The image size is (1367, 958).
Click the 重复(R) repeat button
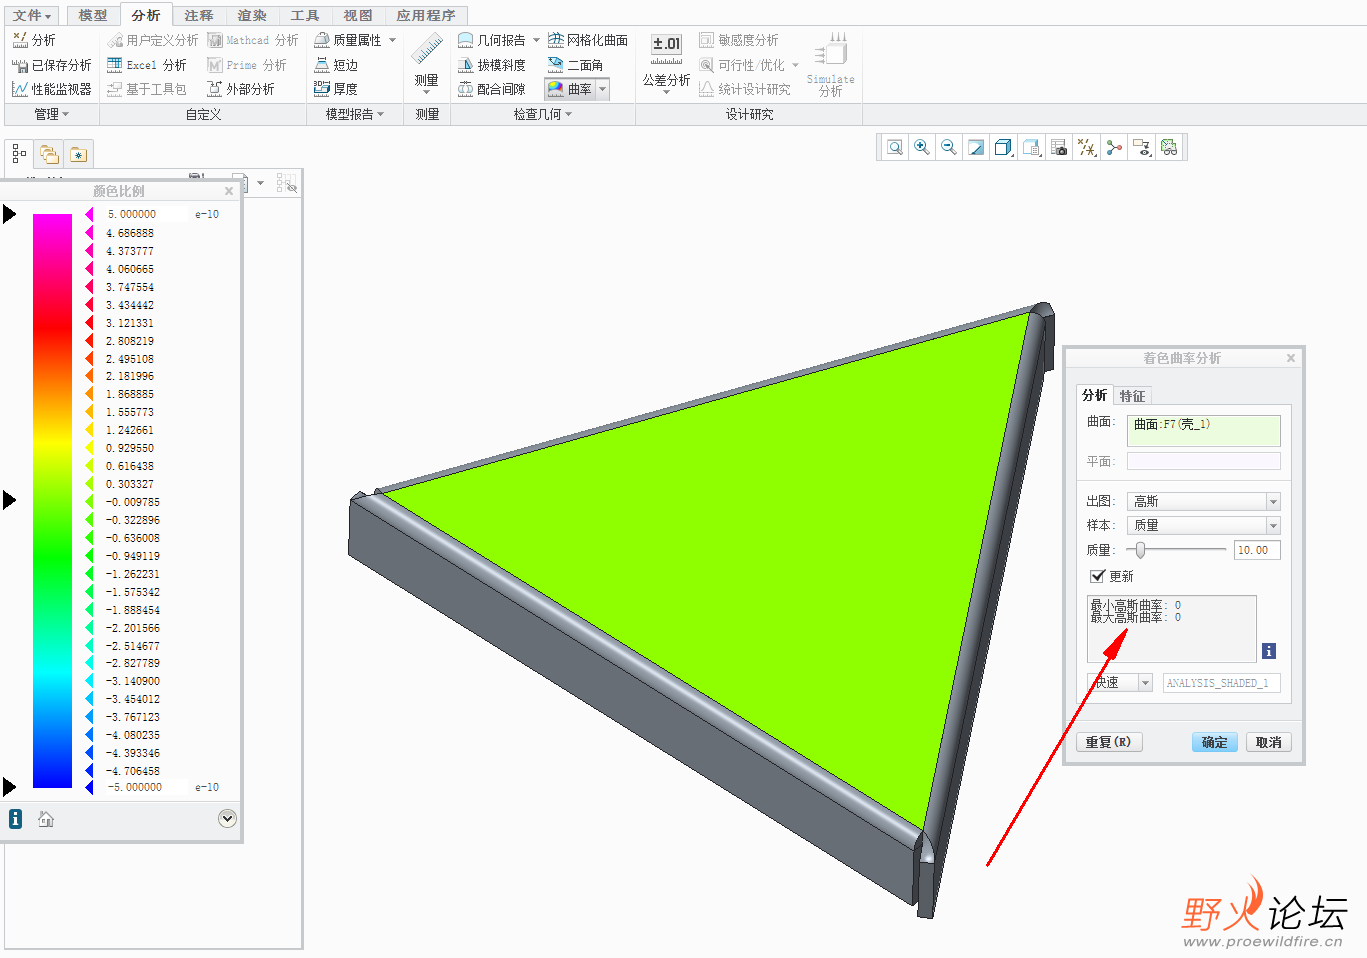pyautogui.click(x=1108, y=742)
